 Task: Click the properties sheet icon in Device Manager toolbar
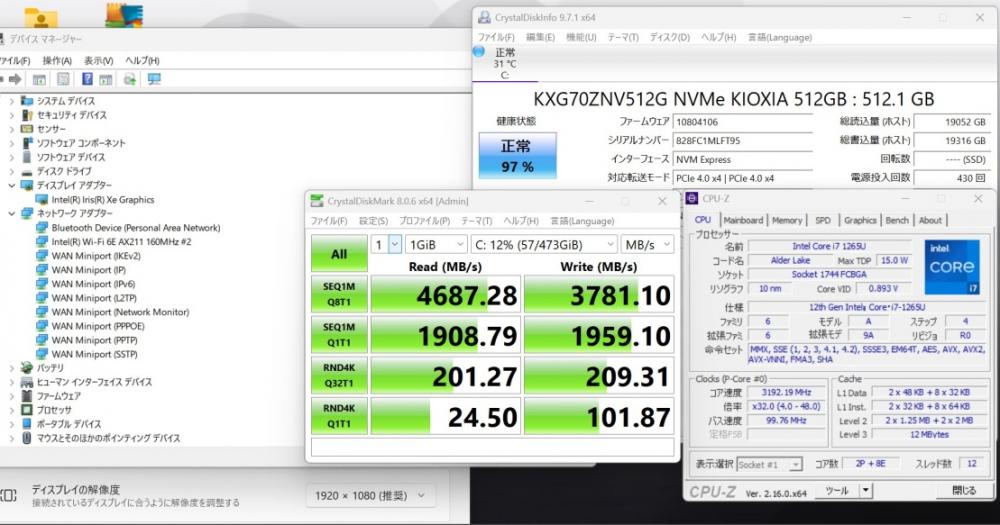coord(63,79)
